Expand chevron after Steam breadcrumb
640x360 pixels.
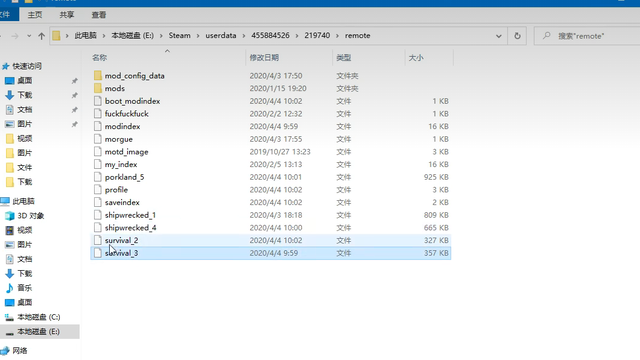198,36
